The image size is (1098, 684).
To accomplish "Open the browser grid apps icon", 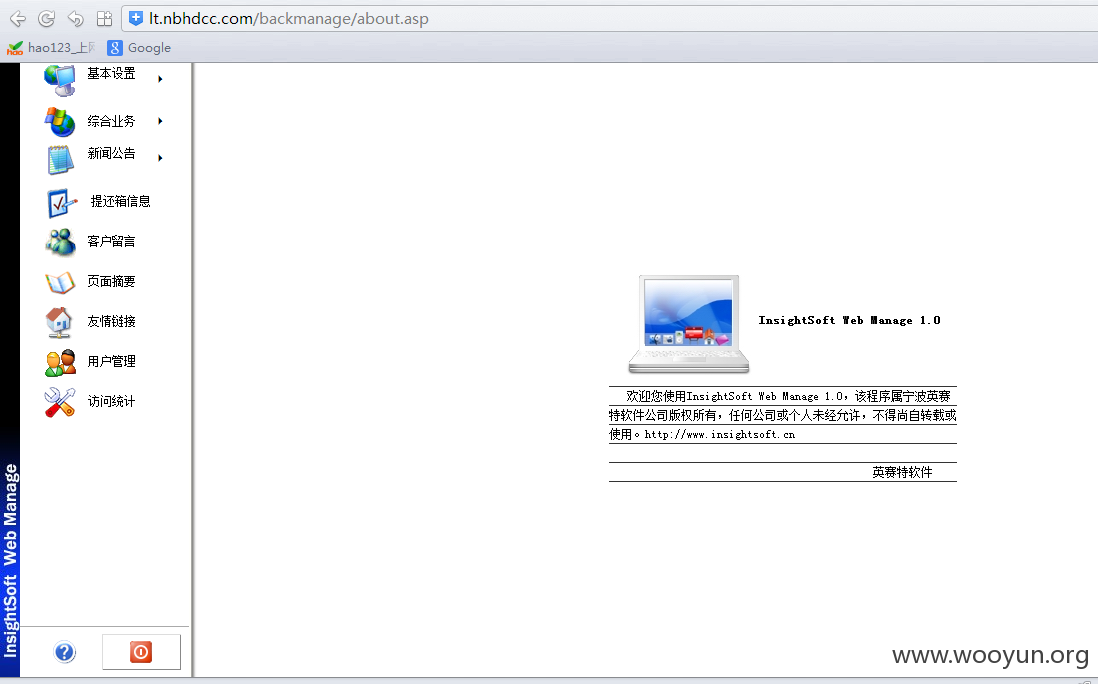I will pos(104,19).
